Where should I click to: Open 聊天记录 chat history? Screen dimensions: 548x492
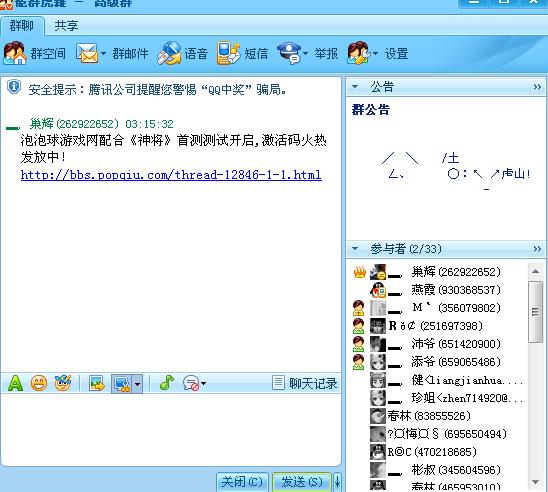[x=305, y=383]
